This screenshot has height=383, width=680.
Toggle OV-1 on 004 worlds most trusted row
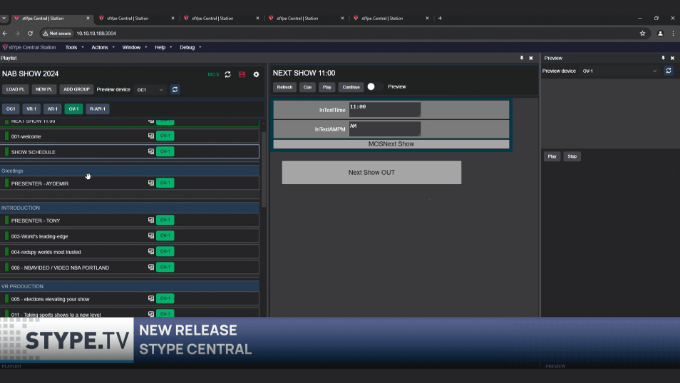[165, 251]
